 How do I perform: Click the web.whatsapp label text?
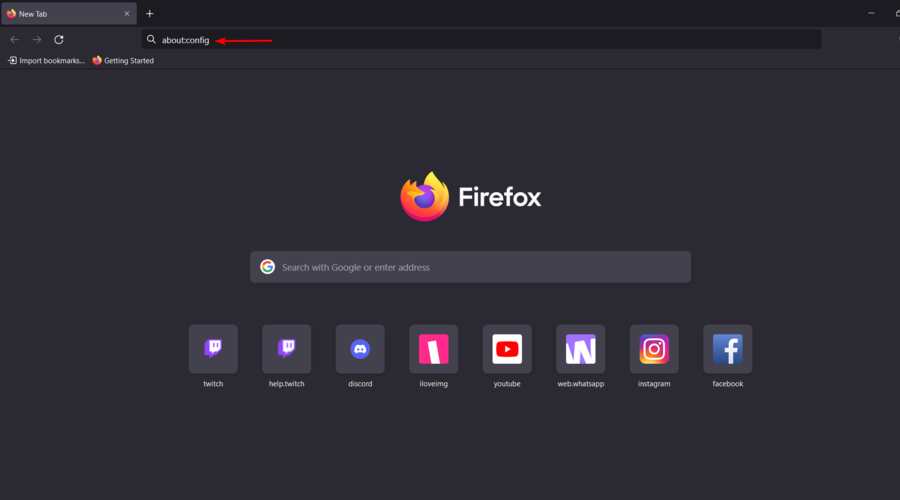(x=580, y=383)
